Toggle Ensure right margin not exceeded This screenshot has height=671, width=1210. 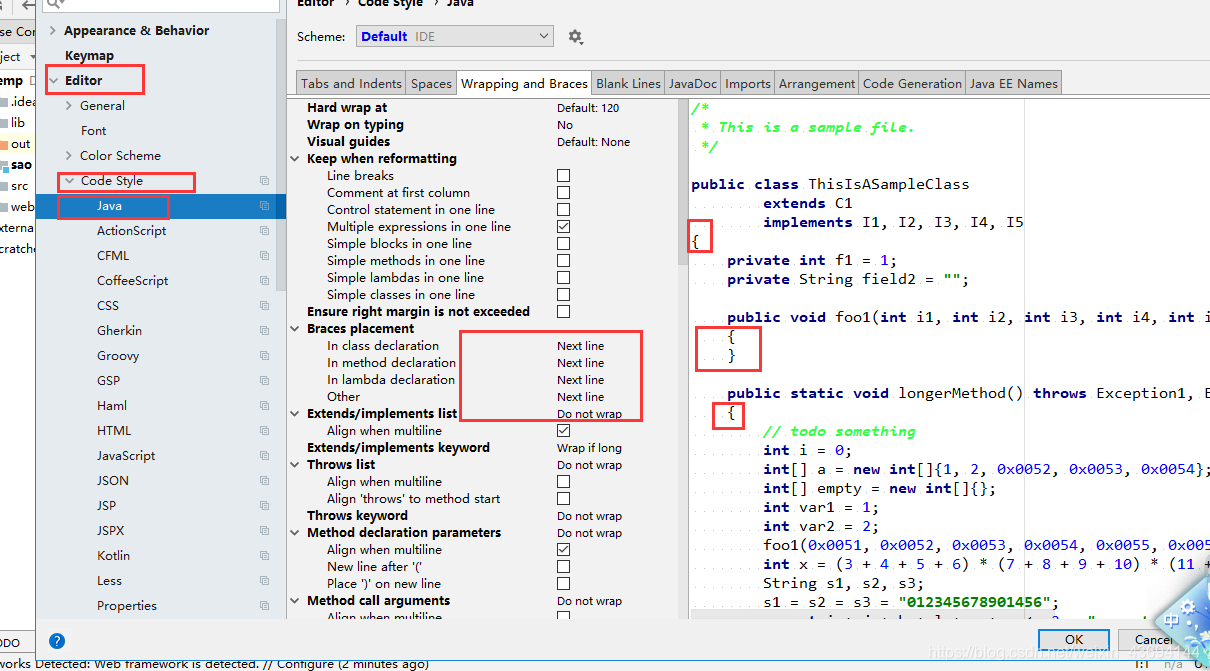click(x=563, y=312)
